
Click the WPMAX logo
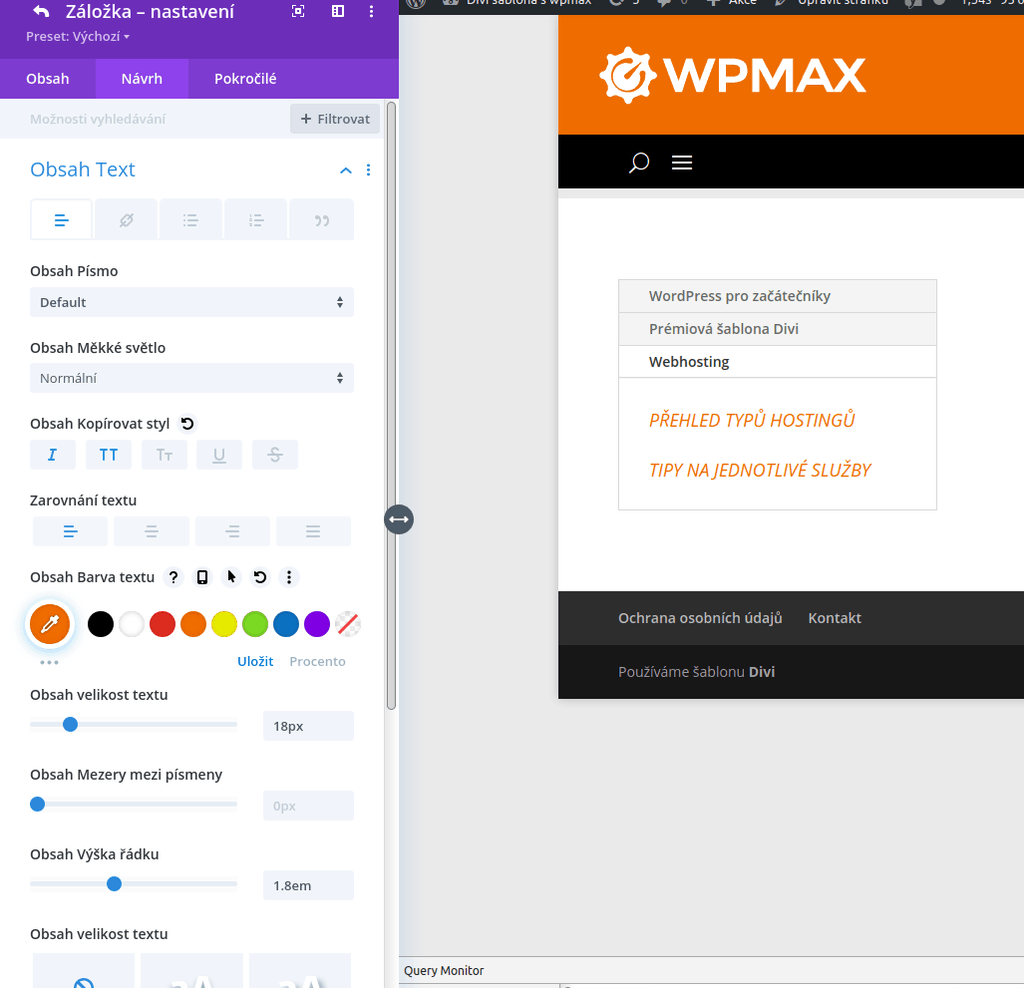[x=733, y=75]
